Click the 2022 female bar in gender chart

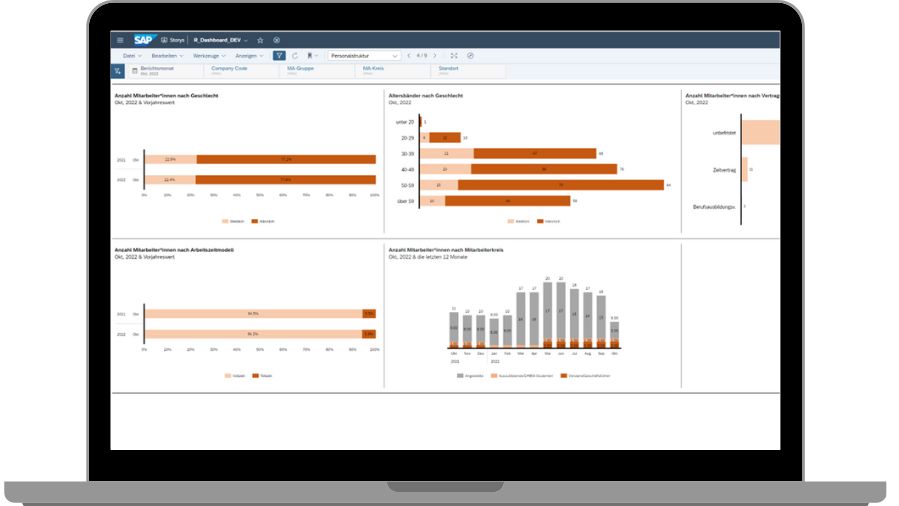click(170, 180)
